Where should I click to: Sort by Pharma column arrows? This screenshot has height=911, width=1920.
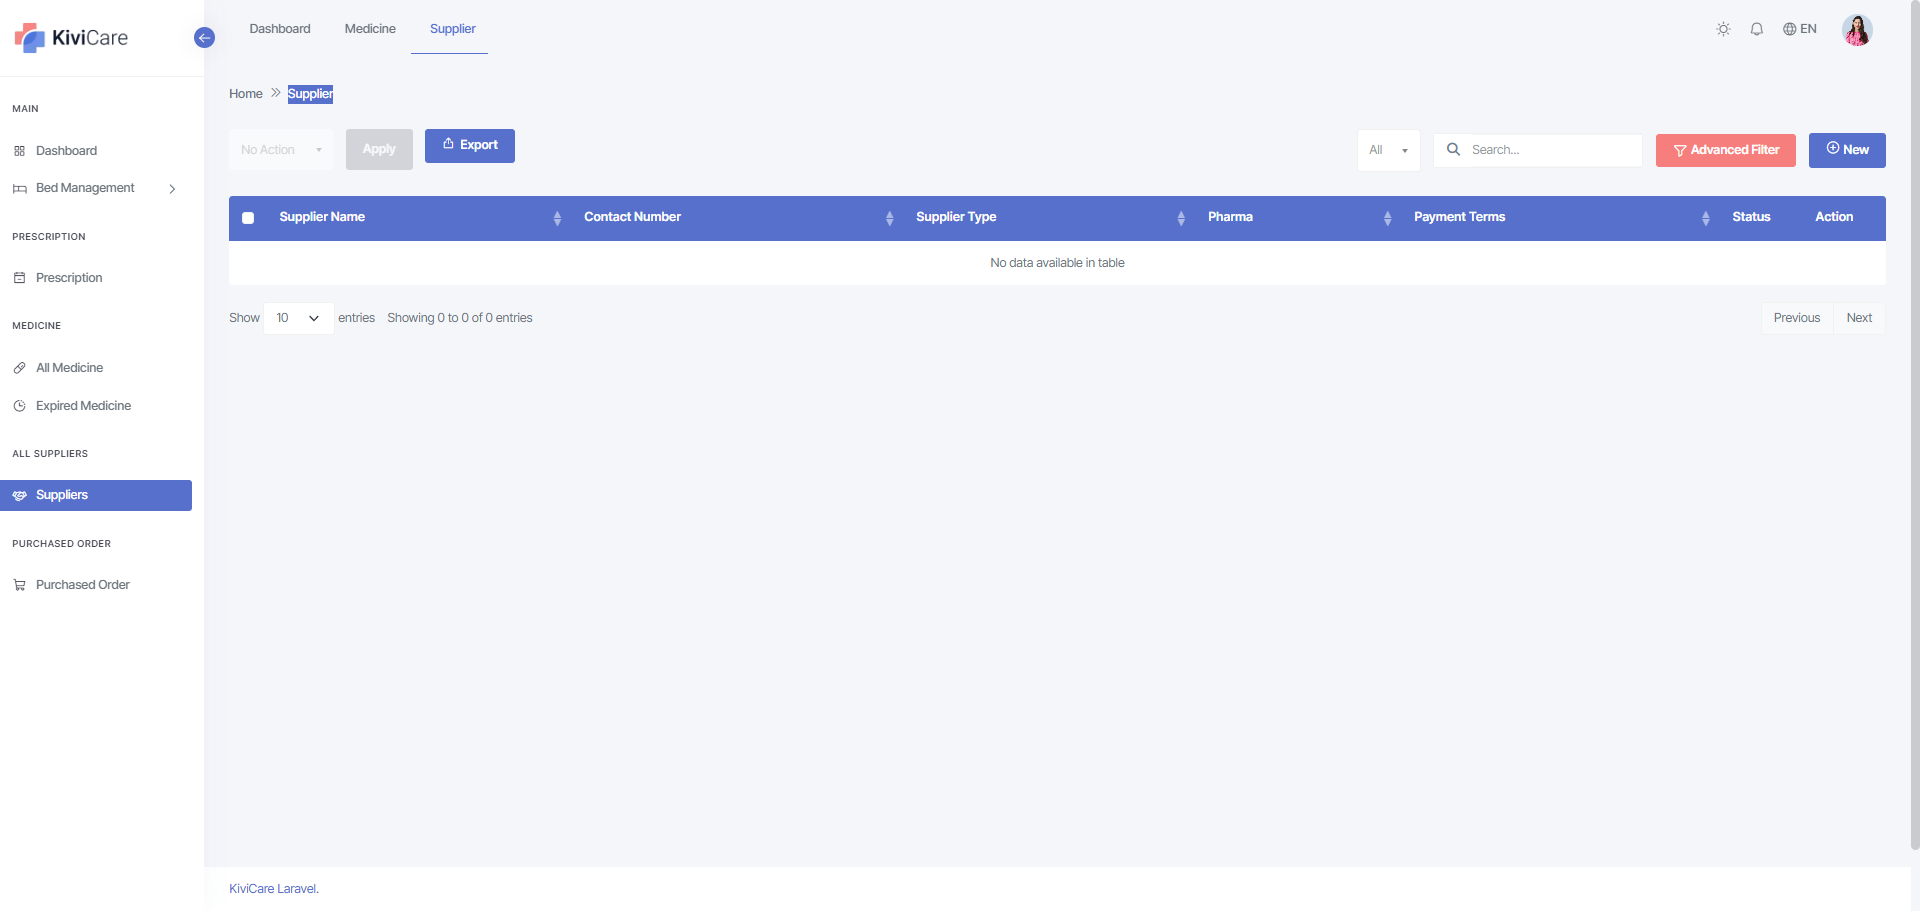pos(1387,218)
